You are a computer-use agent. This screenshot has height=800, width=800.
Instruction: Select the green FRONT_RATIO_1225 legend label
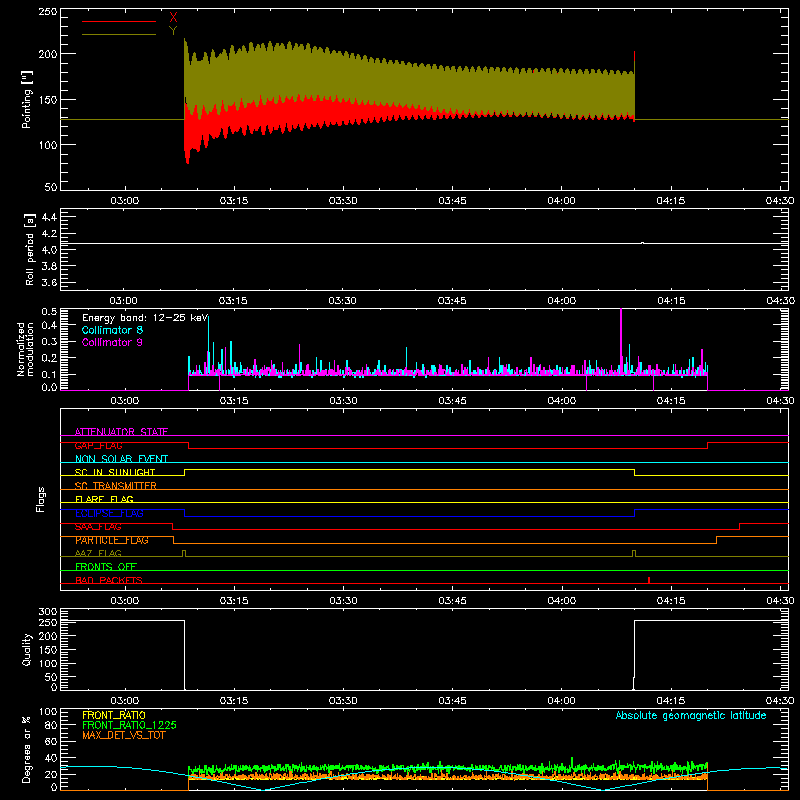(x=130, y=725)
